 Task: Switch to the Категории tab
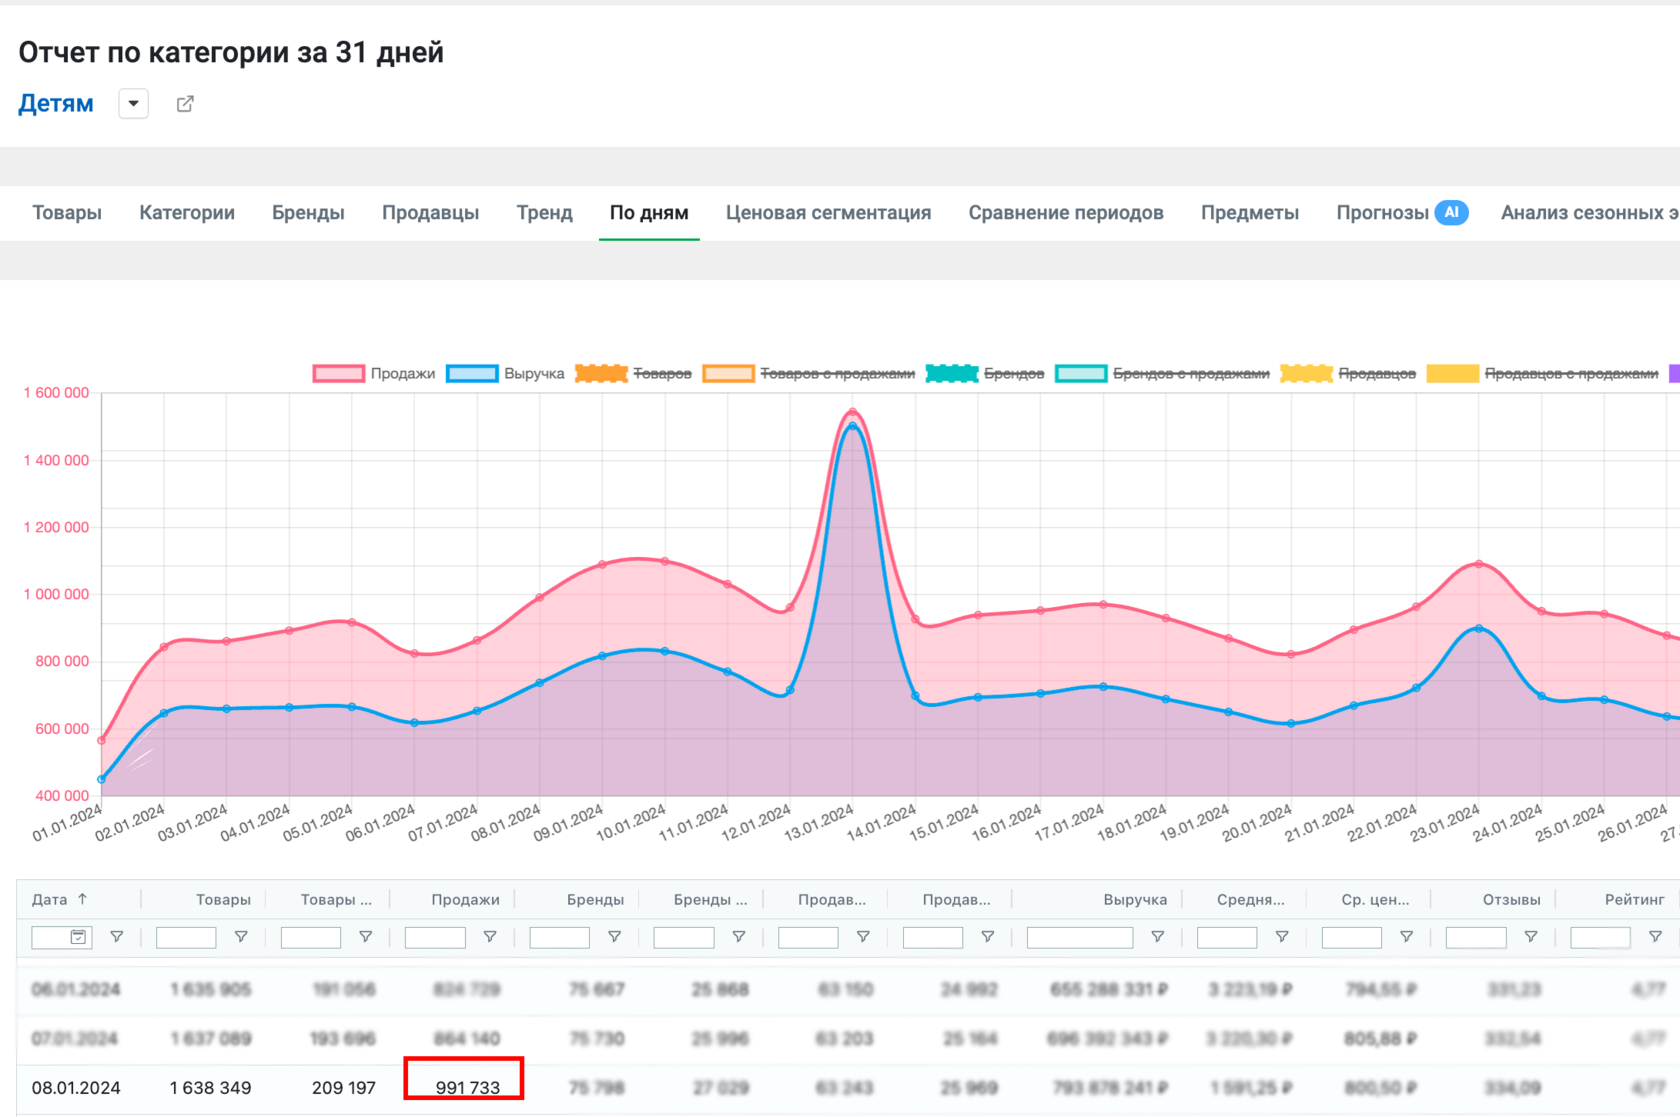pos(187,213)
